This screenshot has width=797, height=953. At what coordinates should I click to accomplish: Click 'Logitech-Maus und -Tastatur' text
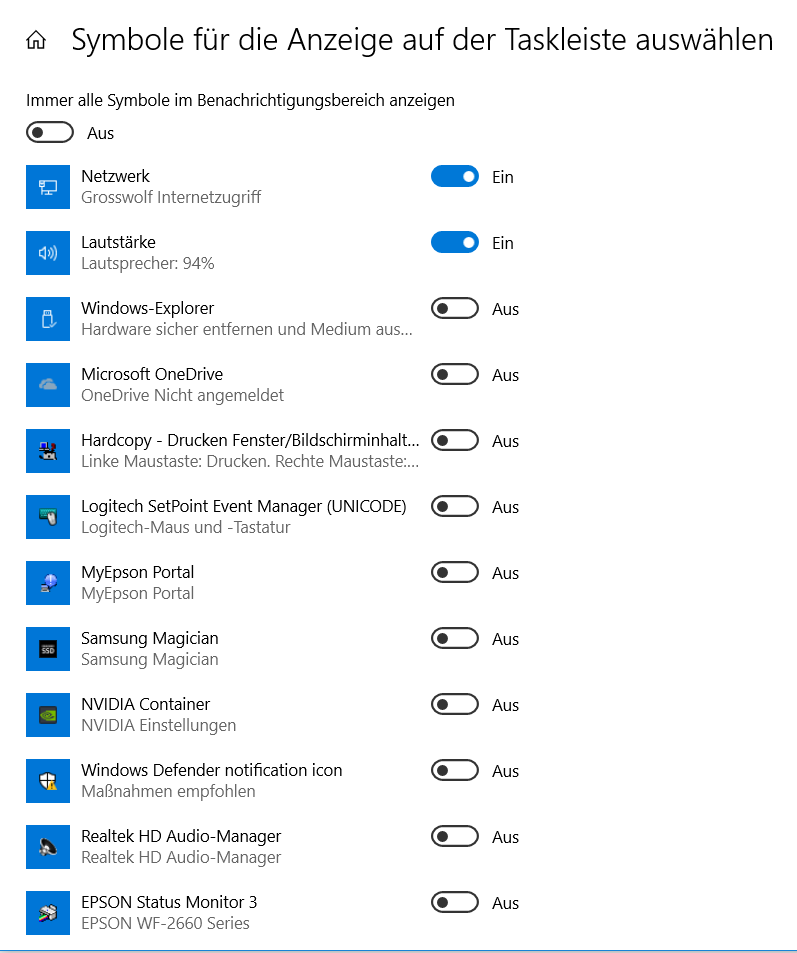click(x=186, y=528)
